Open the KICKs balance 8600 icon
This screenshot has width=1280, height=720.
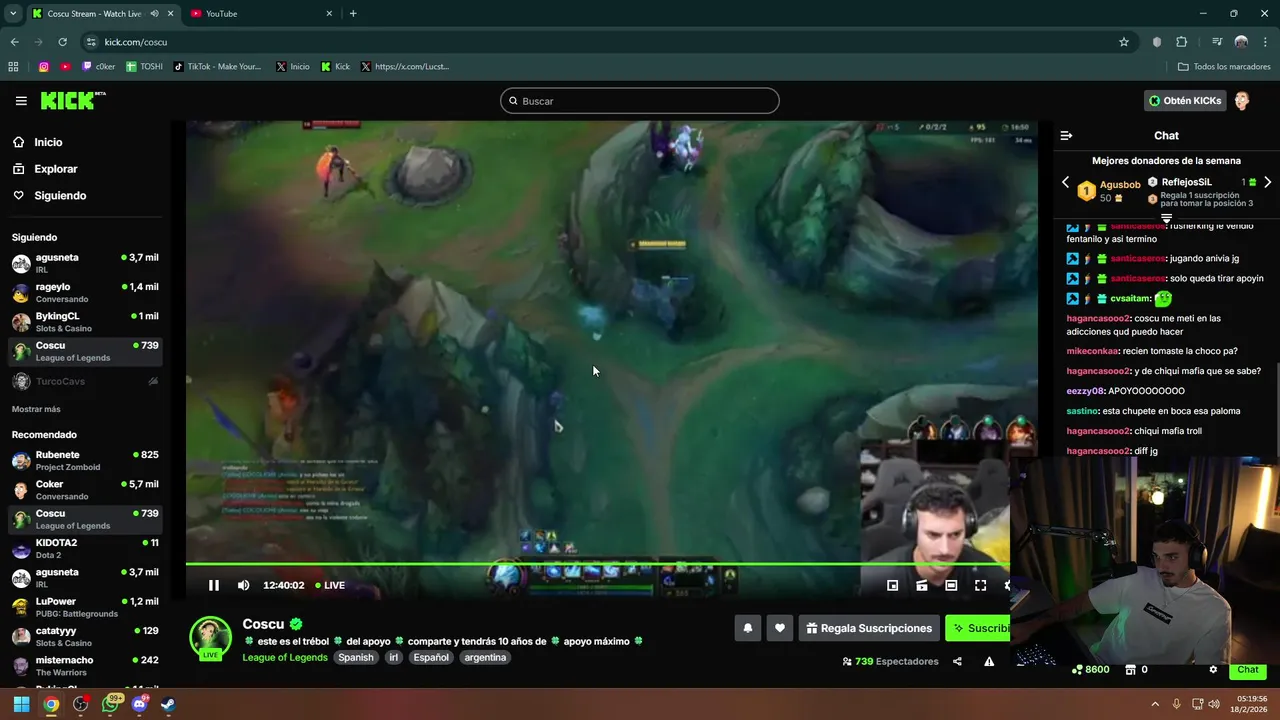click(x=1090, y=670)
